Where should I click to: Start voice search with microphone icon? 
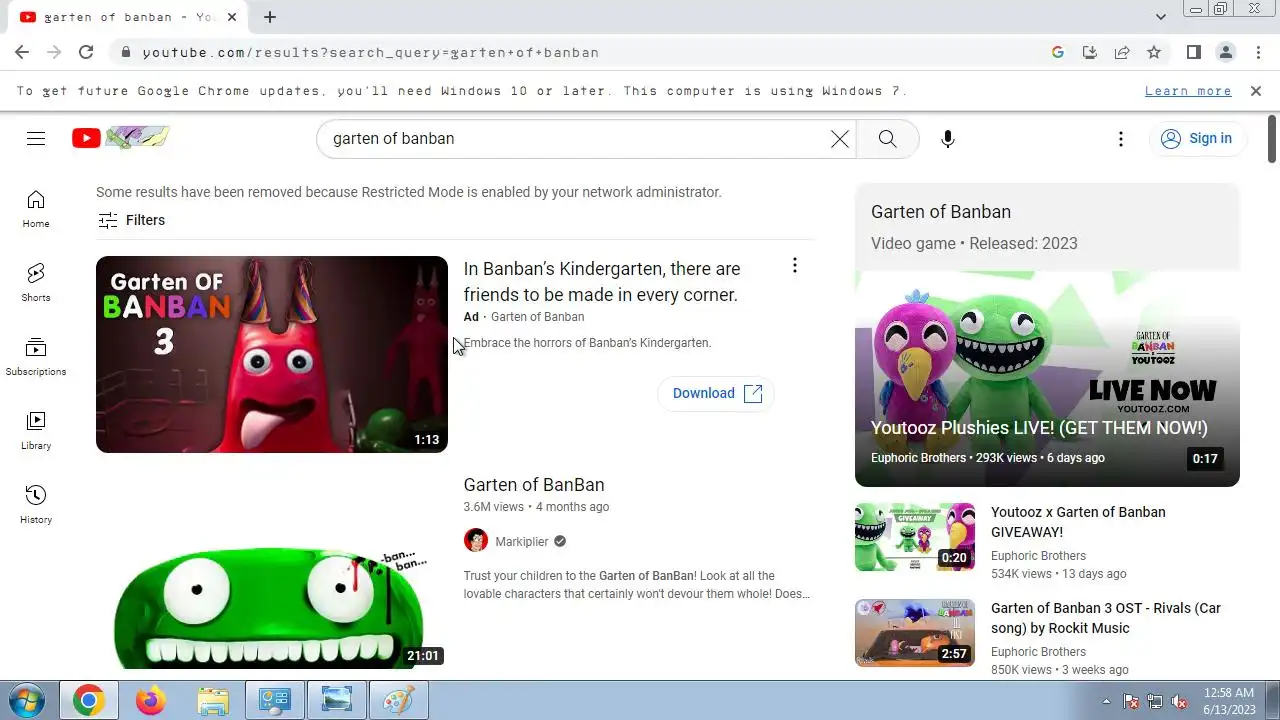pyautogui.click(x=948, y=139)
